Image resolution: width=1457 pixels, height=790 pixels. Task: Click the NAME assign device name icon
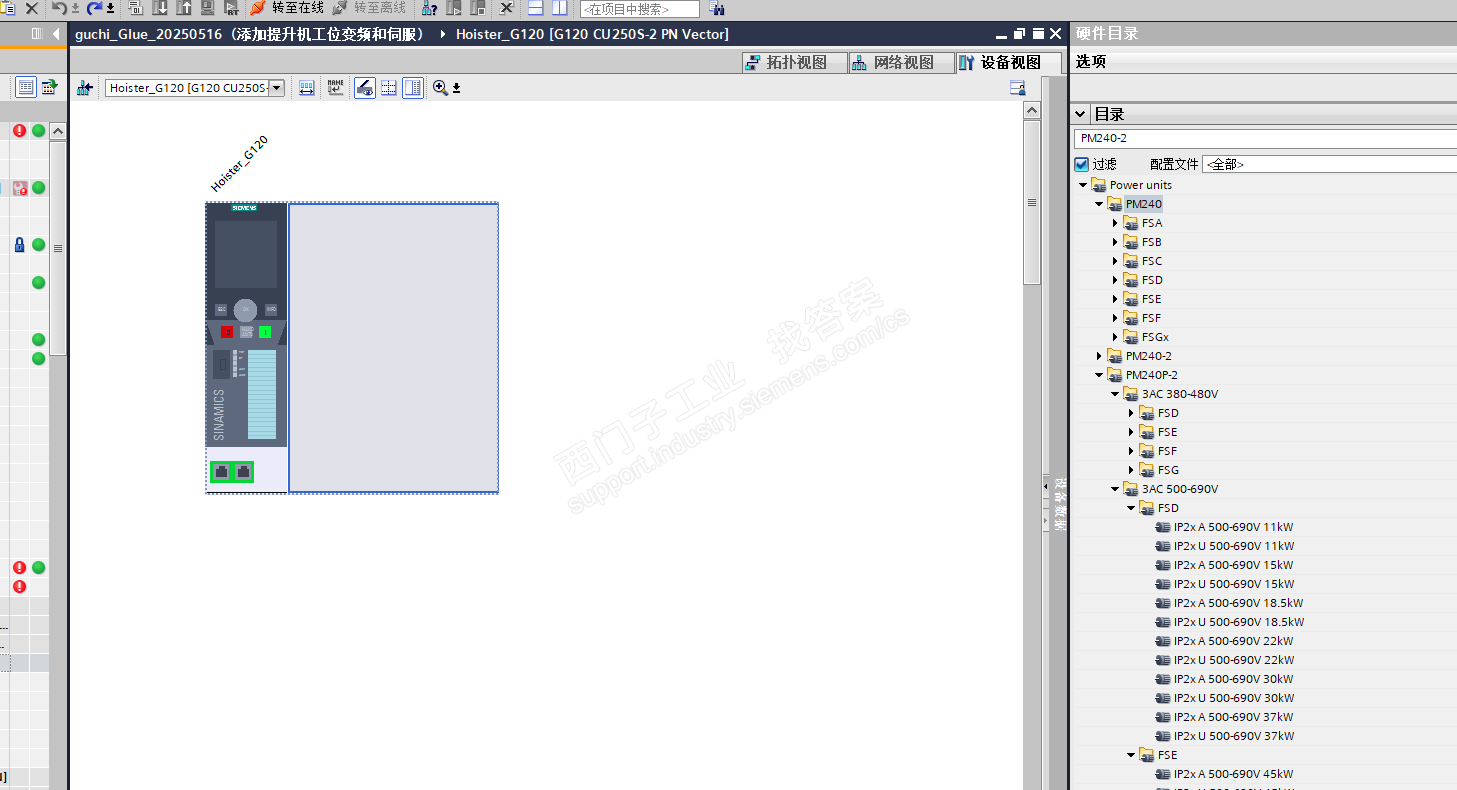335,88
